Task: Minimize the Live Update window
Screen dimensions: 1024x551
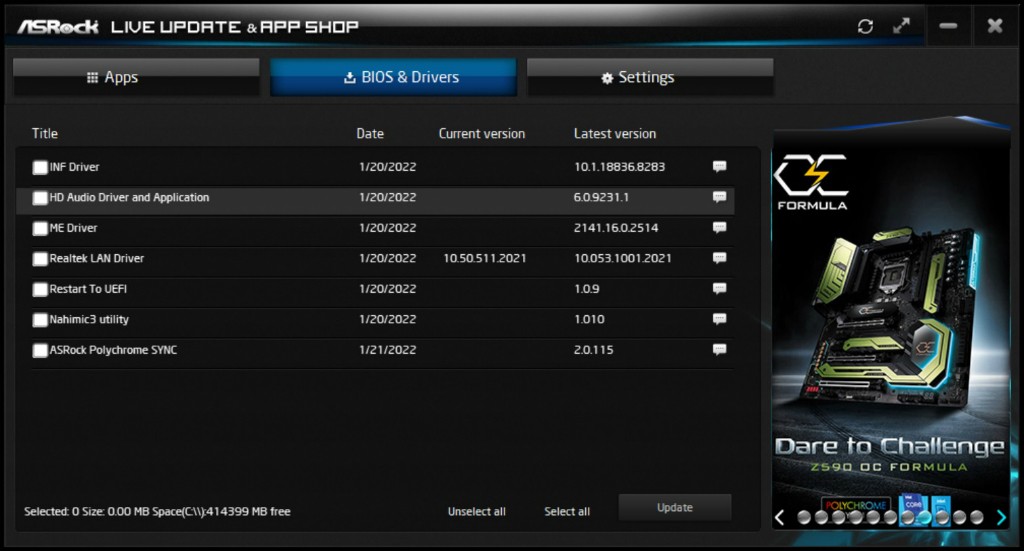Action: [x=948, y=26]
